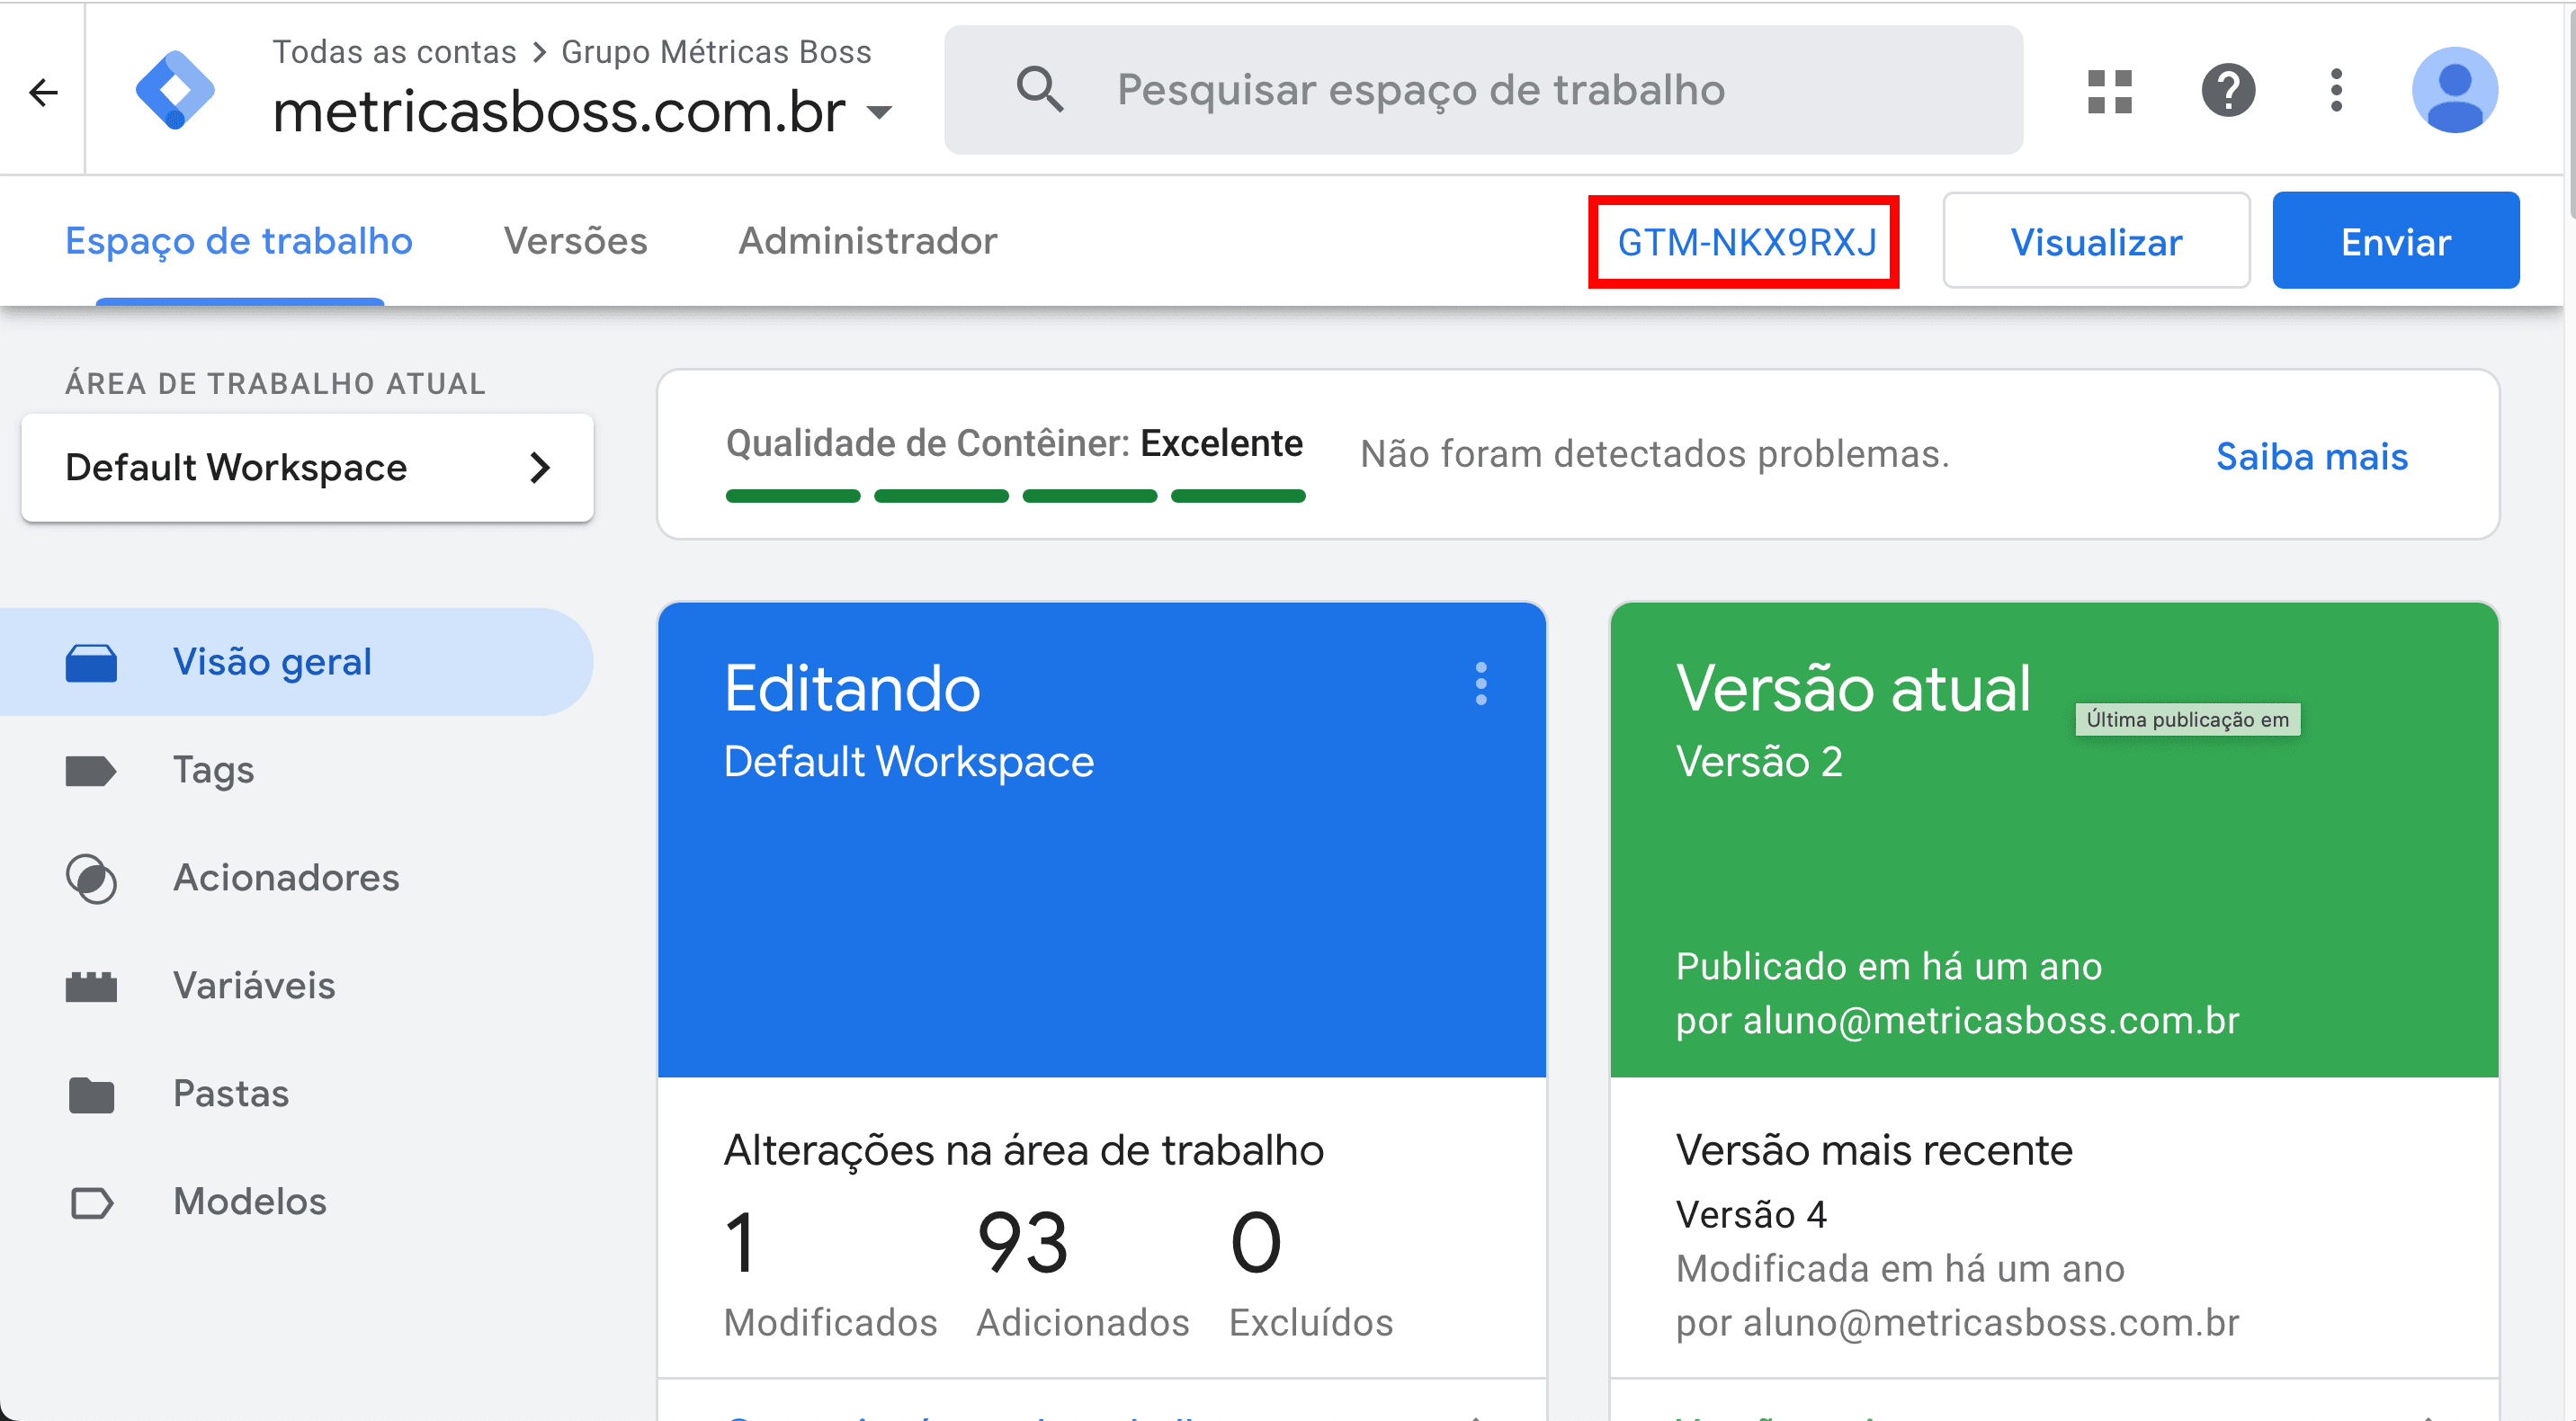This screenshot has height=1421, width=2576.
Task: Click the back arrow icon
Action: (43, 92)
